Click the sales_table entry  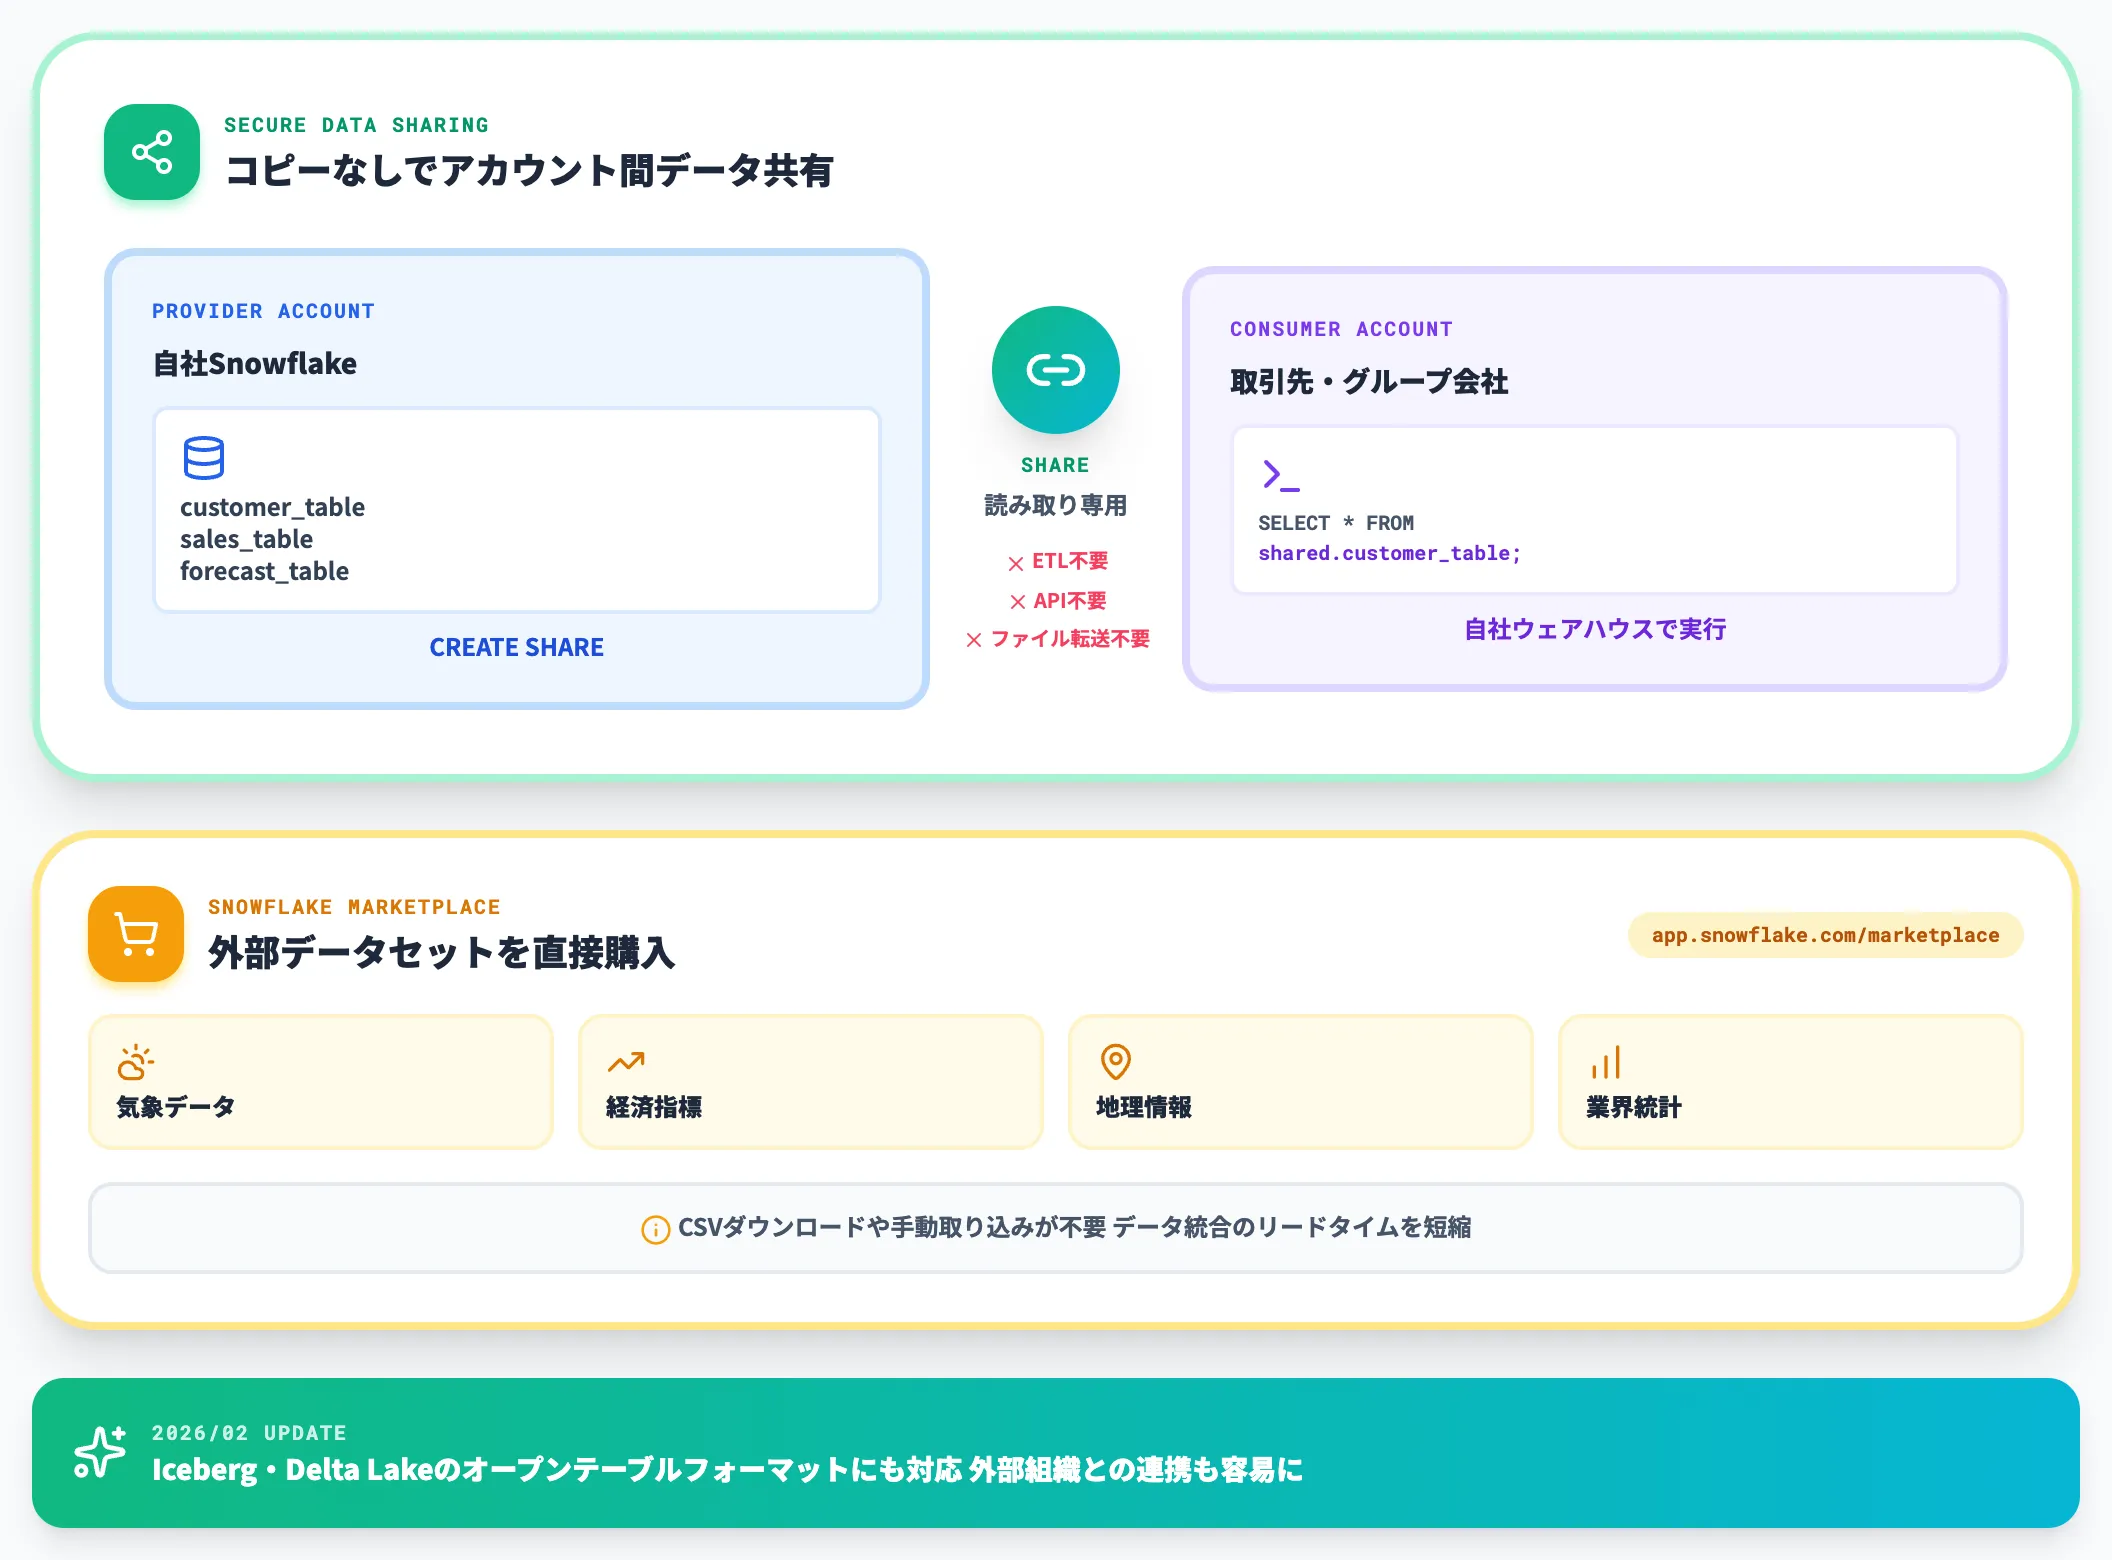coord(246,539)
